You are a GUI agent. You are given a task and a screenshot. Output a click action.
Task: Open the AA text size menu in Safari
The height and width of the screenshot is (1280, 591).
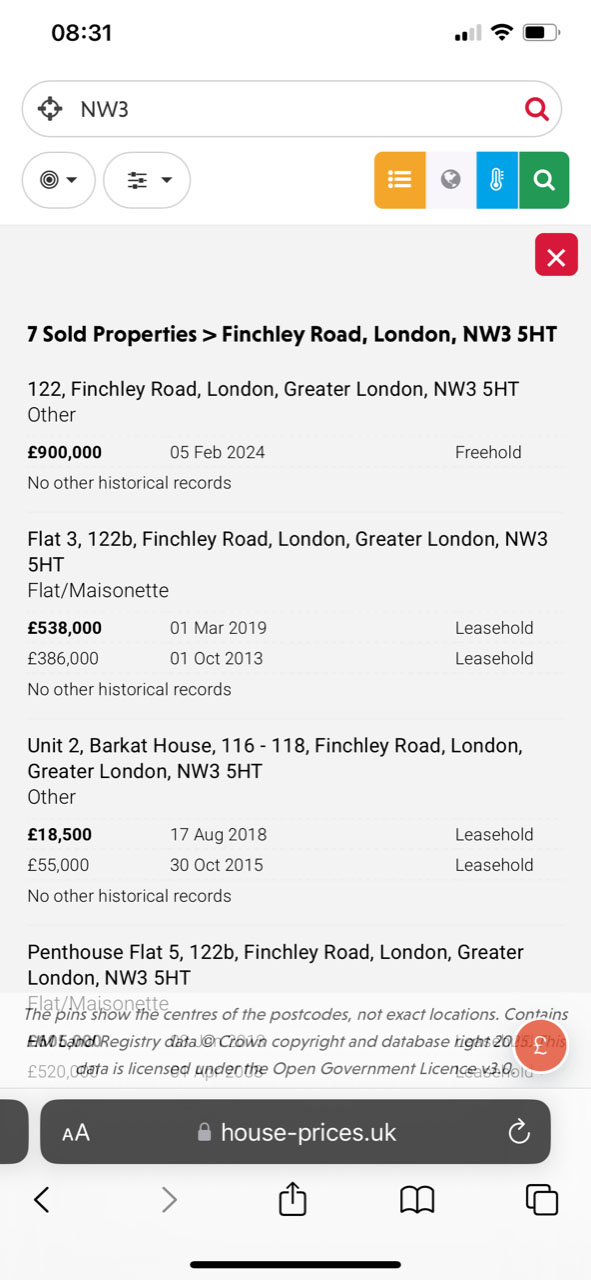[x=77, y=1132]
